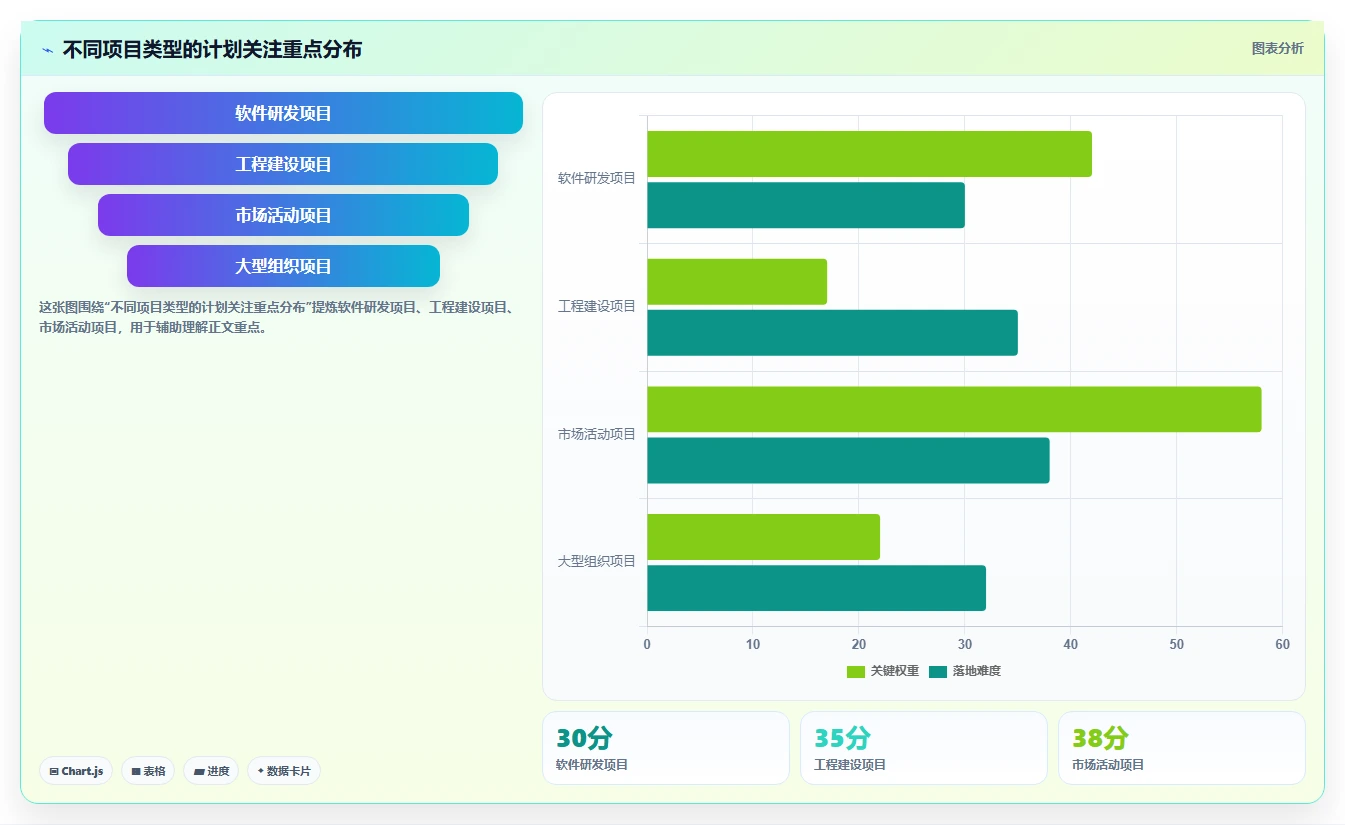
Task: Toggle the 关键权重 legend color swatch
Action: [856, 671]
